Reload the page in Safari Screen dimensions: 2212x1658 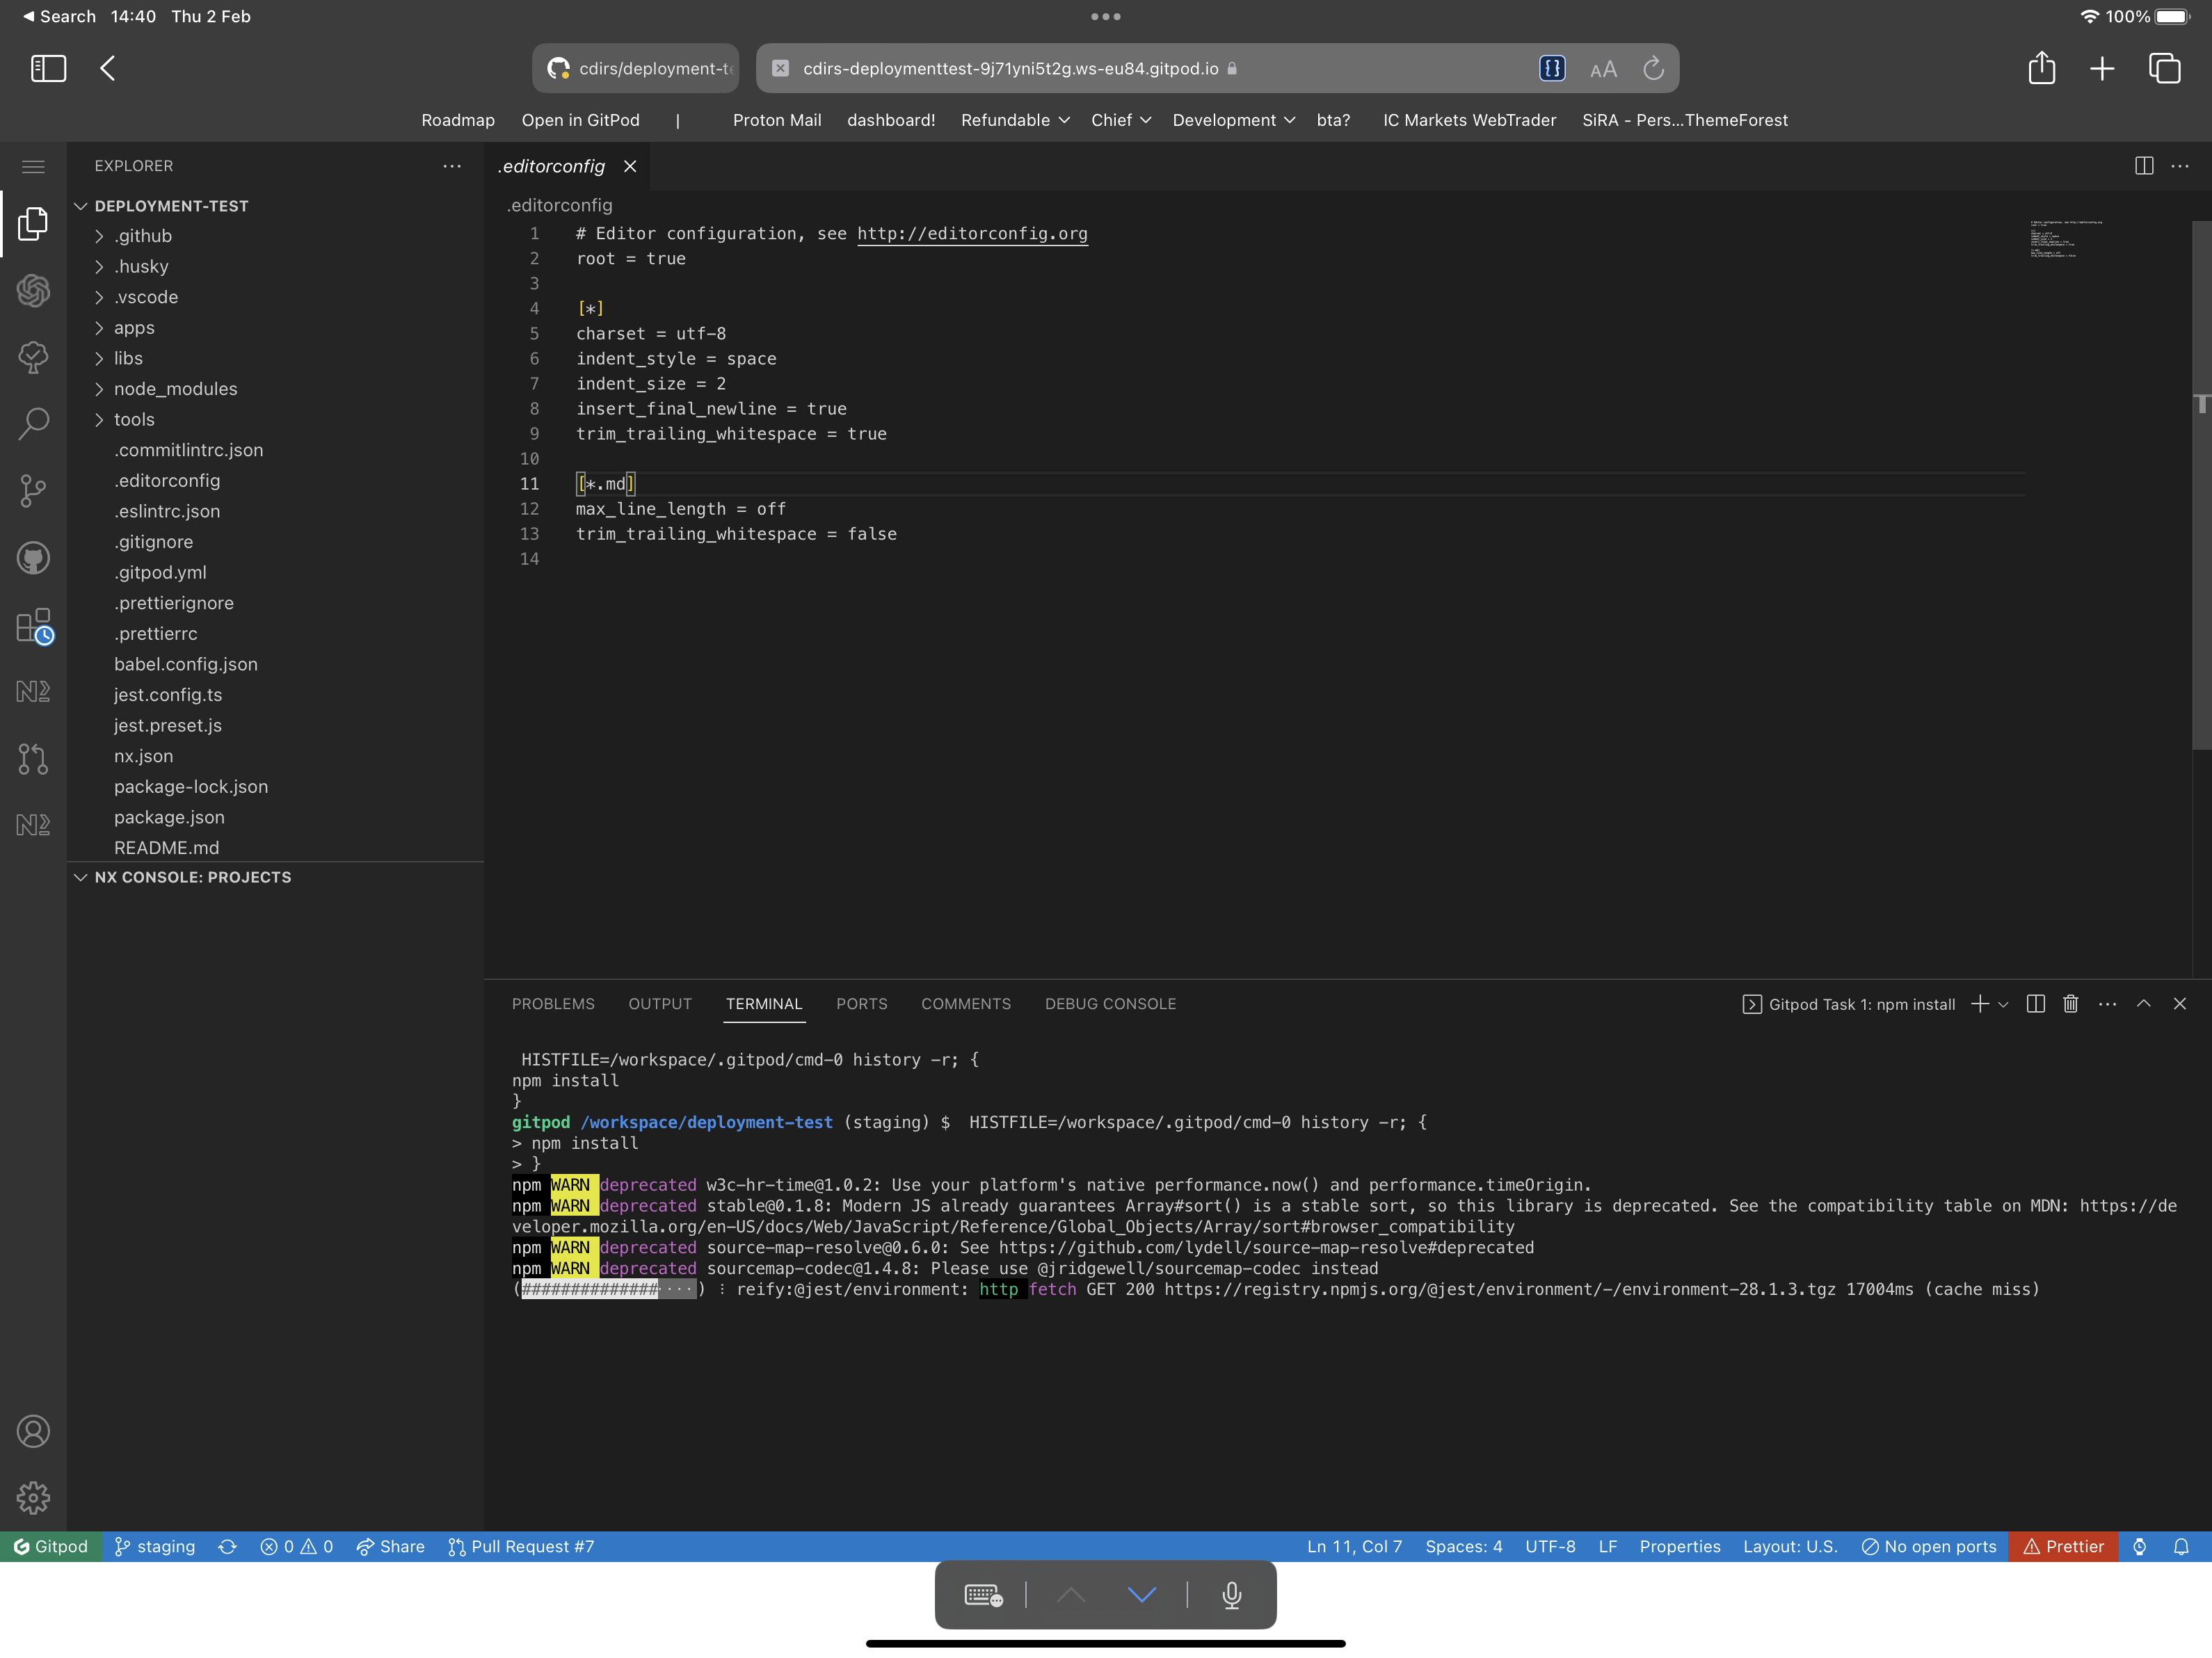pos(1653,68)
